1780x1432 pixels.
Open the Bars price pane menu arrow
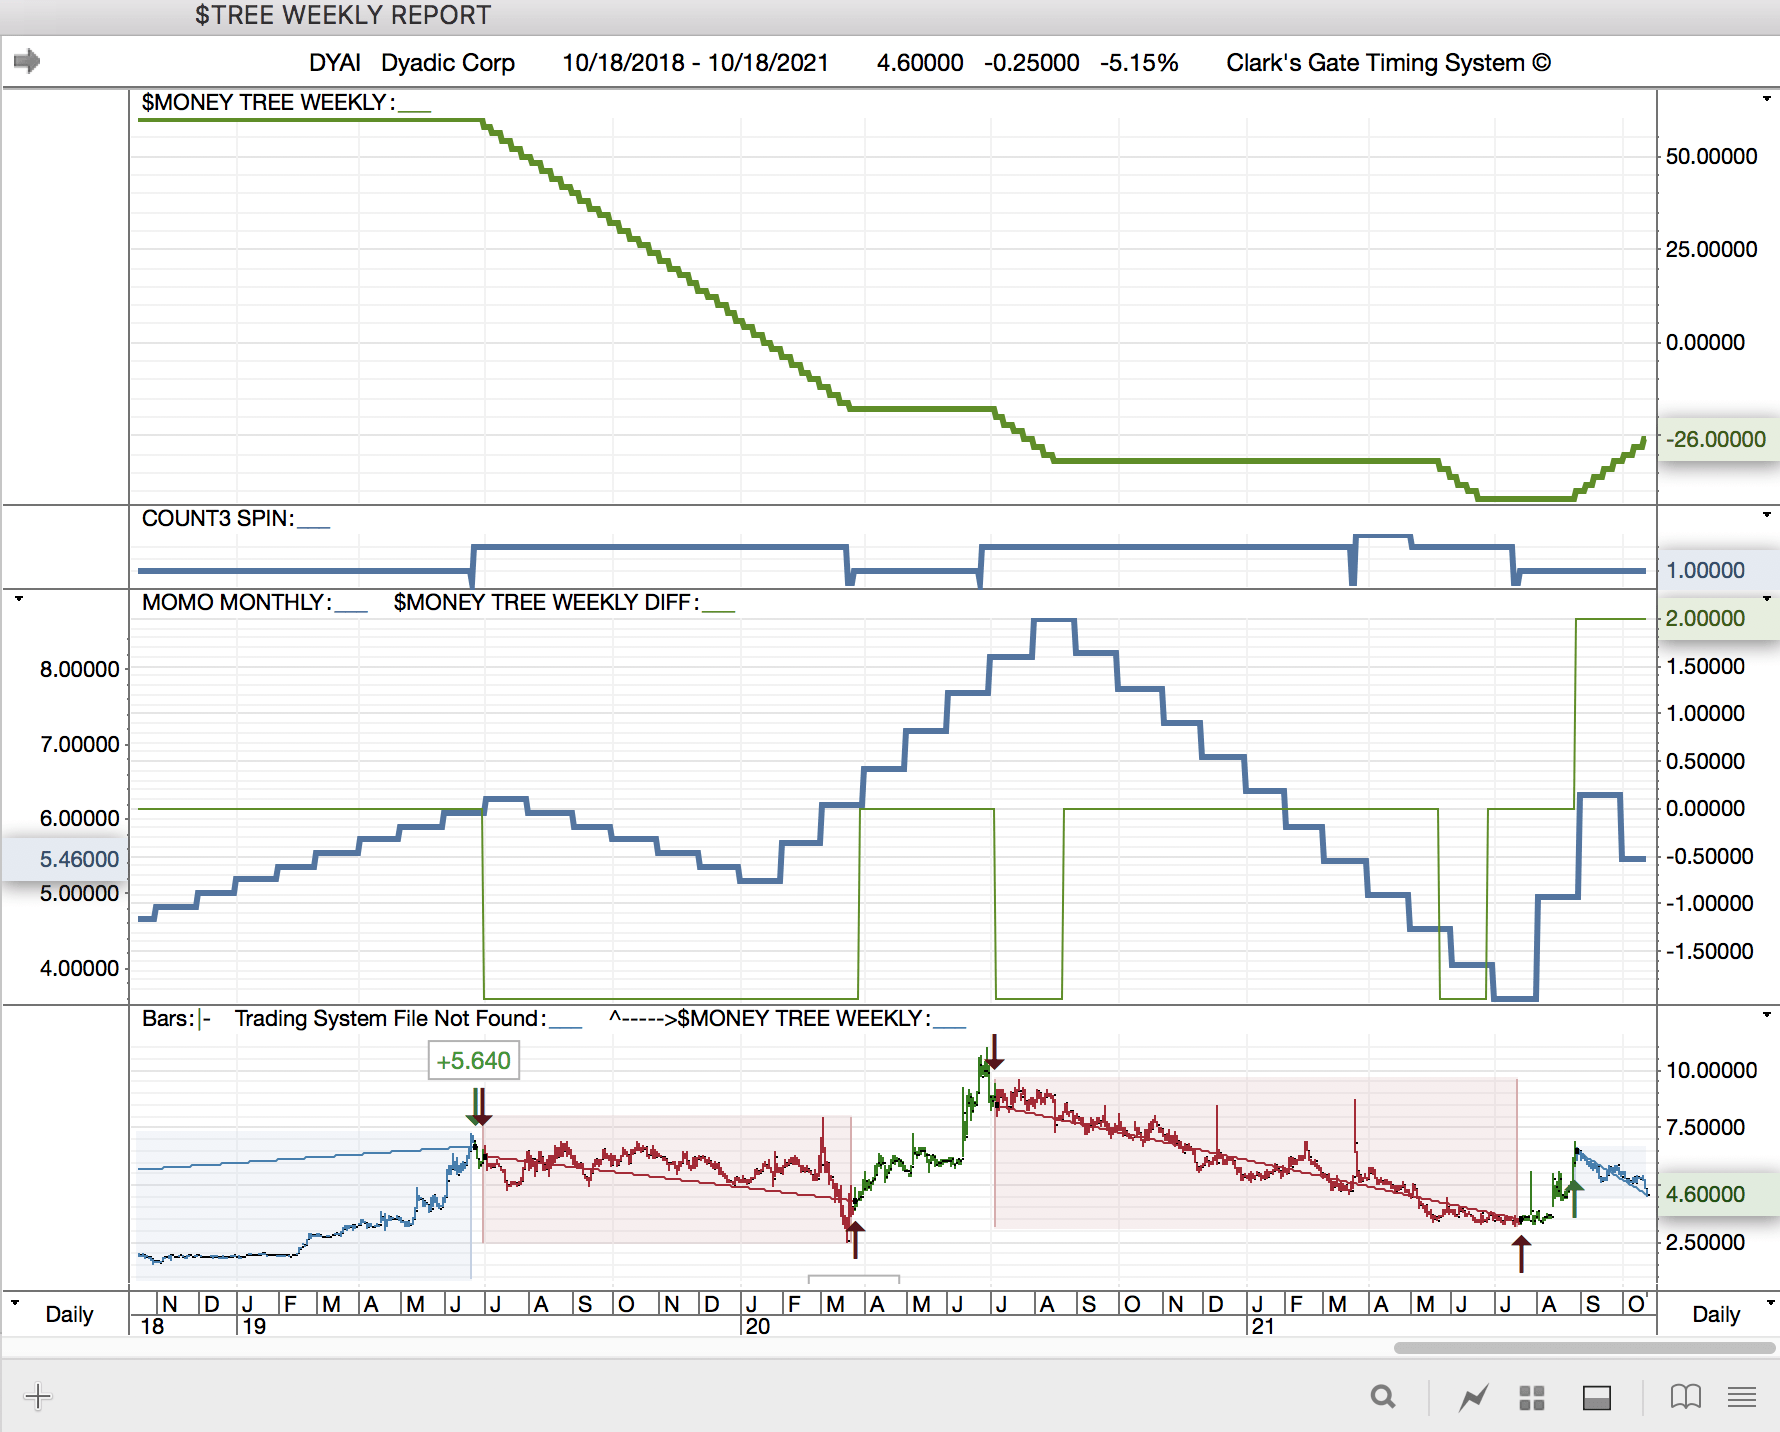pyautogui.click(x=1767, y=1015)
